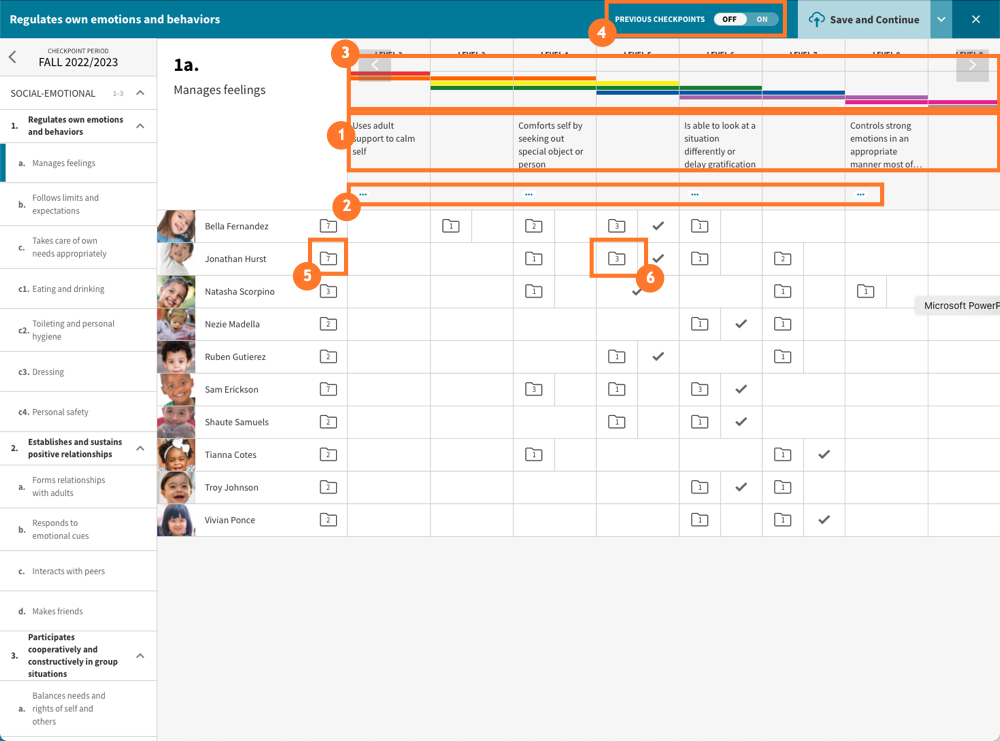Toggle Tianna Cotes's Level 7 checkmark
1000x741 pixels.
tap(824, 455)
